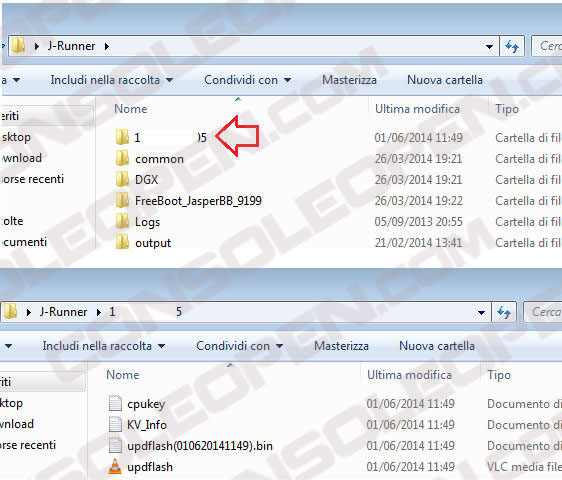Screen dimensions: 562x480
Task: Select updflash(010620141149).bin file
Action: (200, 446)
